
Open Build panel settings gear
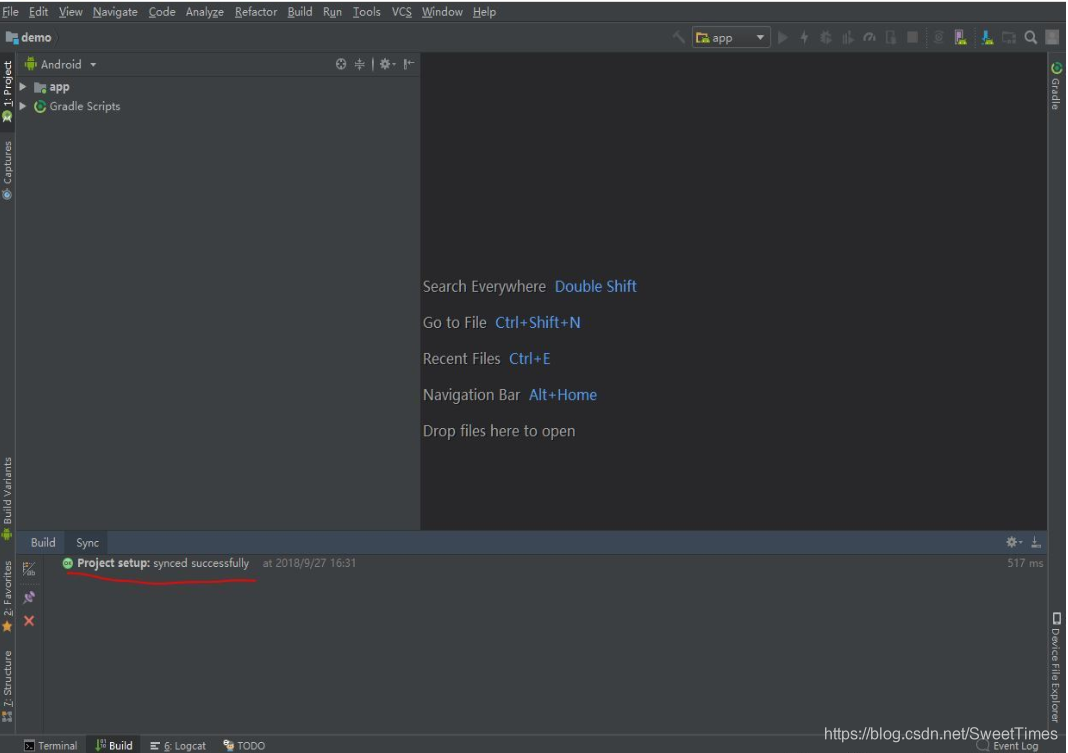[x=1014, y=542]
